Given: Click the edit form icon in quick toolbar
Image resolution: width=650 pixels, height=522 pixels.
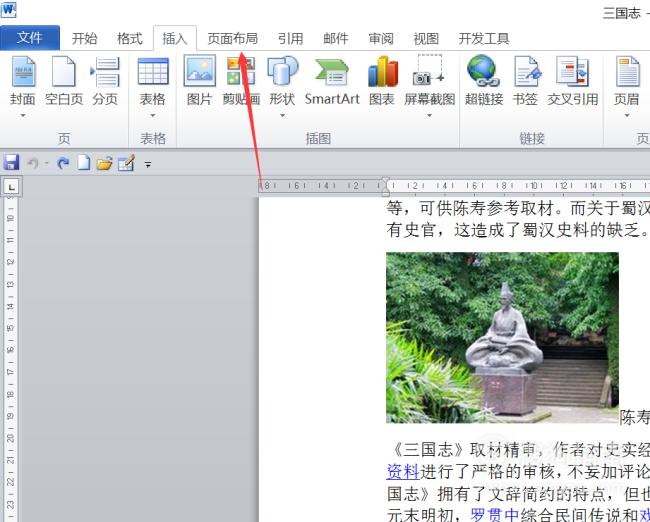Looking at the screenshot, I should 126,163.
